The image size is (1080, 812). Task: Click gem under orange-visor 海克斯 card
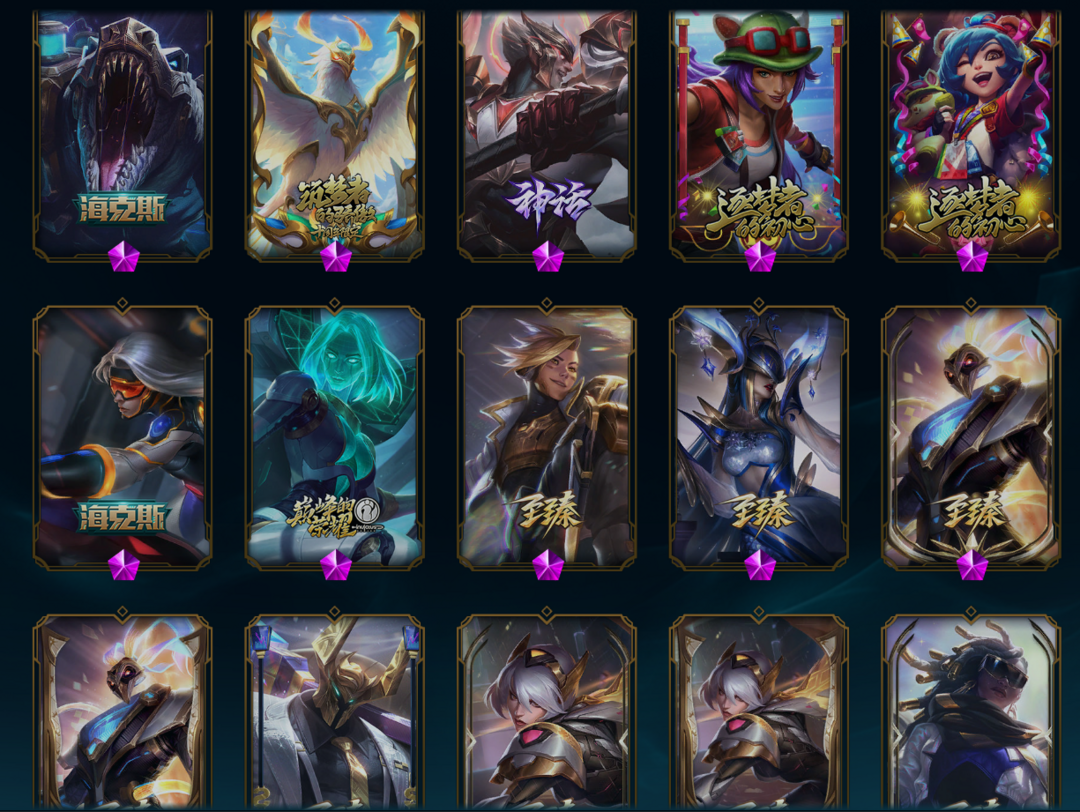(x=124, y=565)
